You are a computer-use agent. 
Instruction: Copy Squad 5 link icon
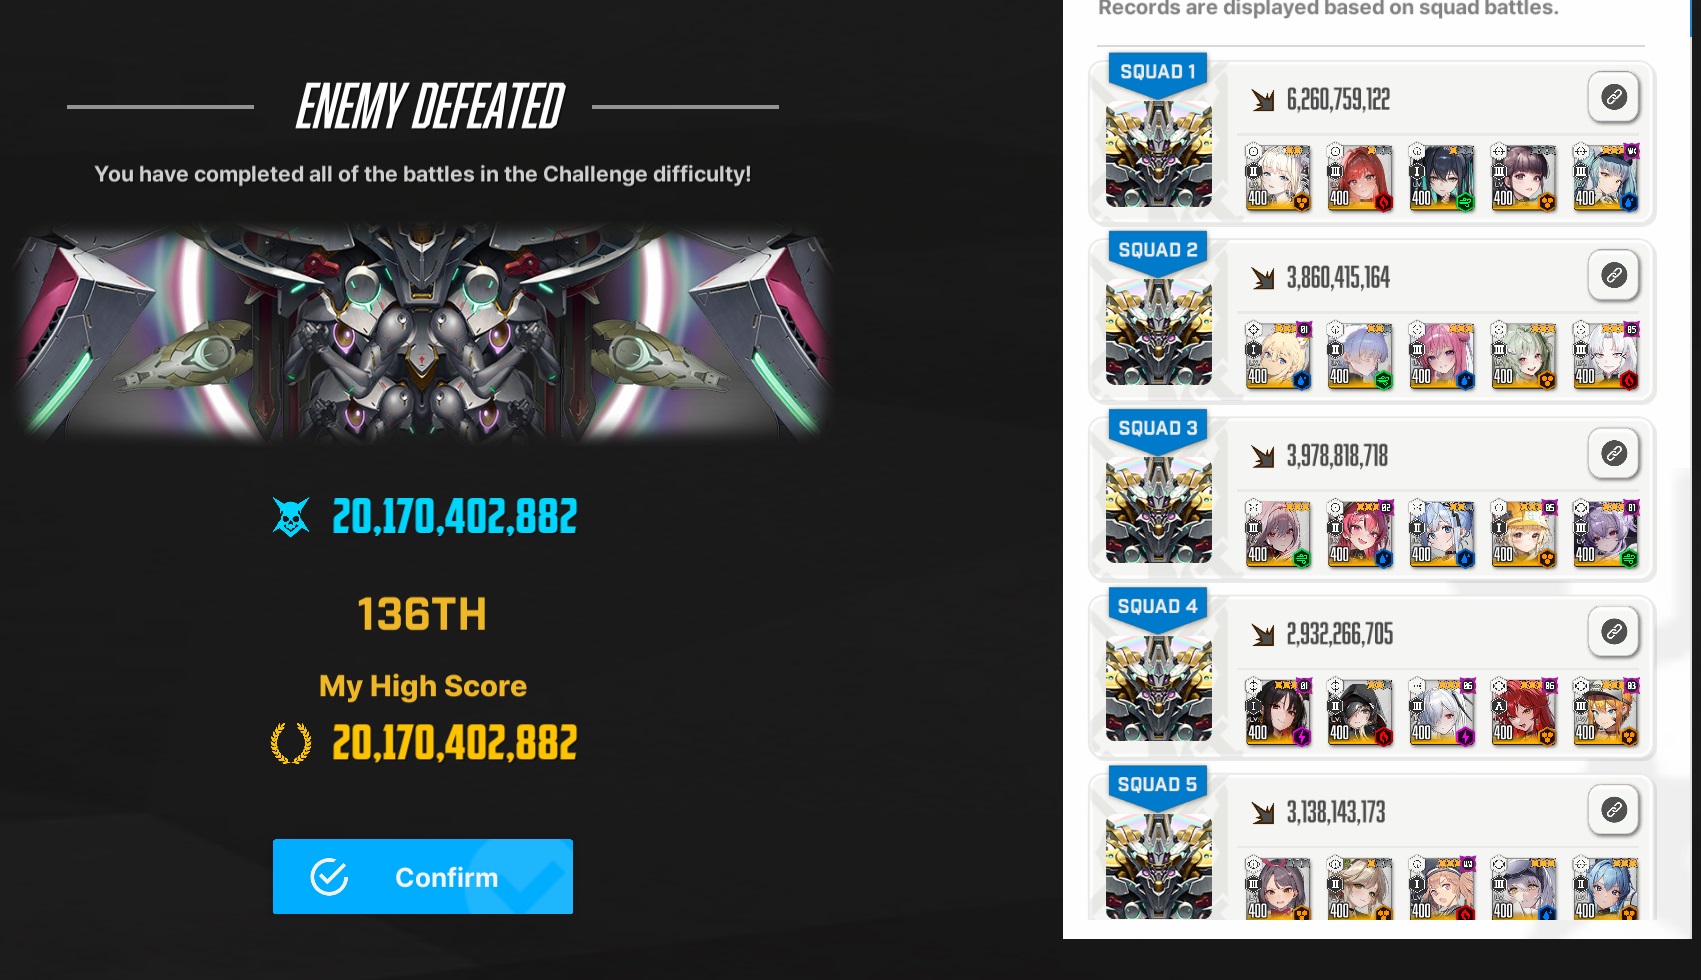(1613, 809)
